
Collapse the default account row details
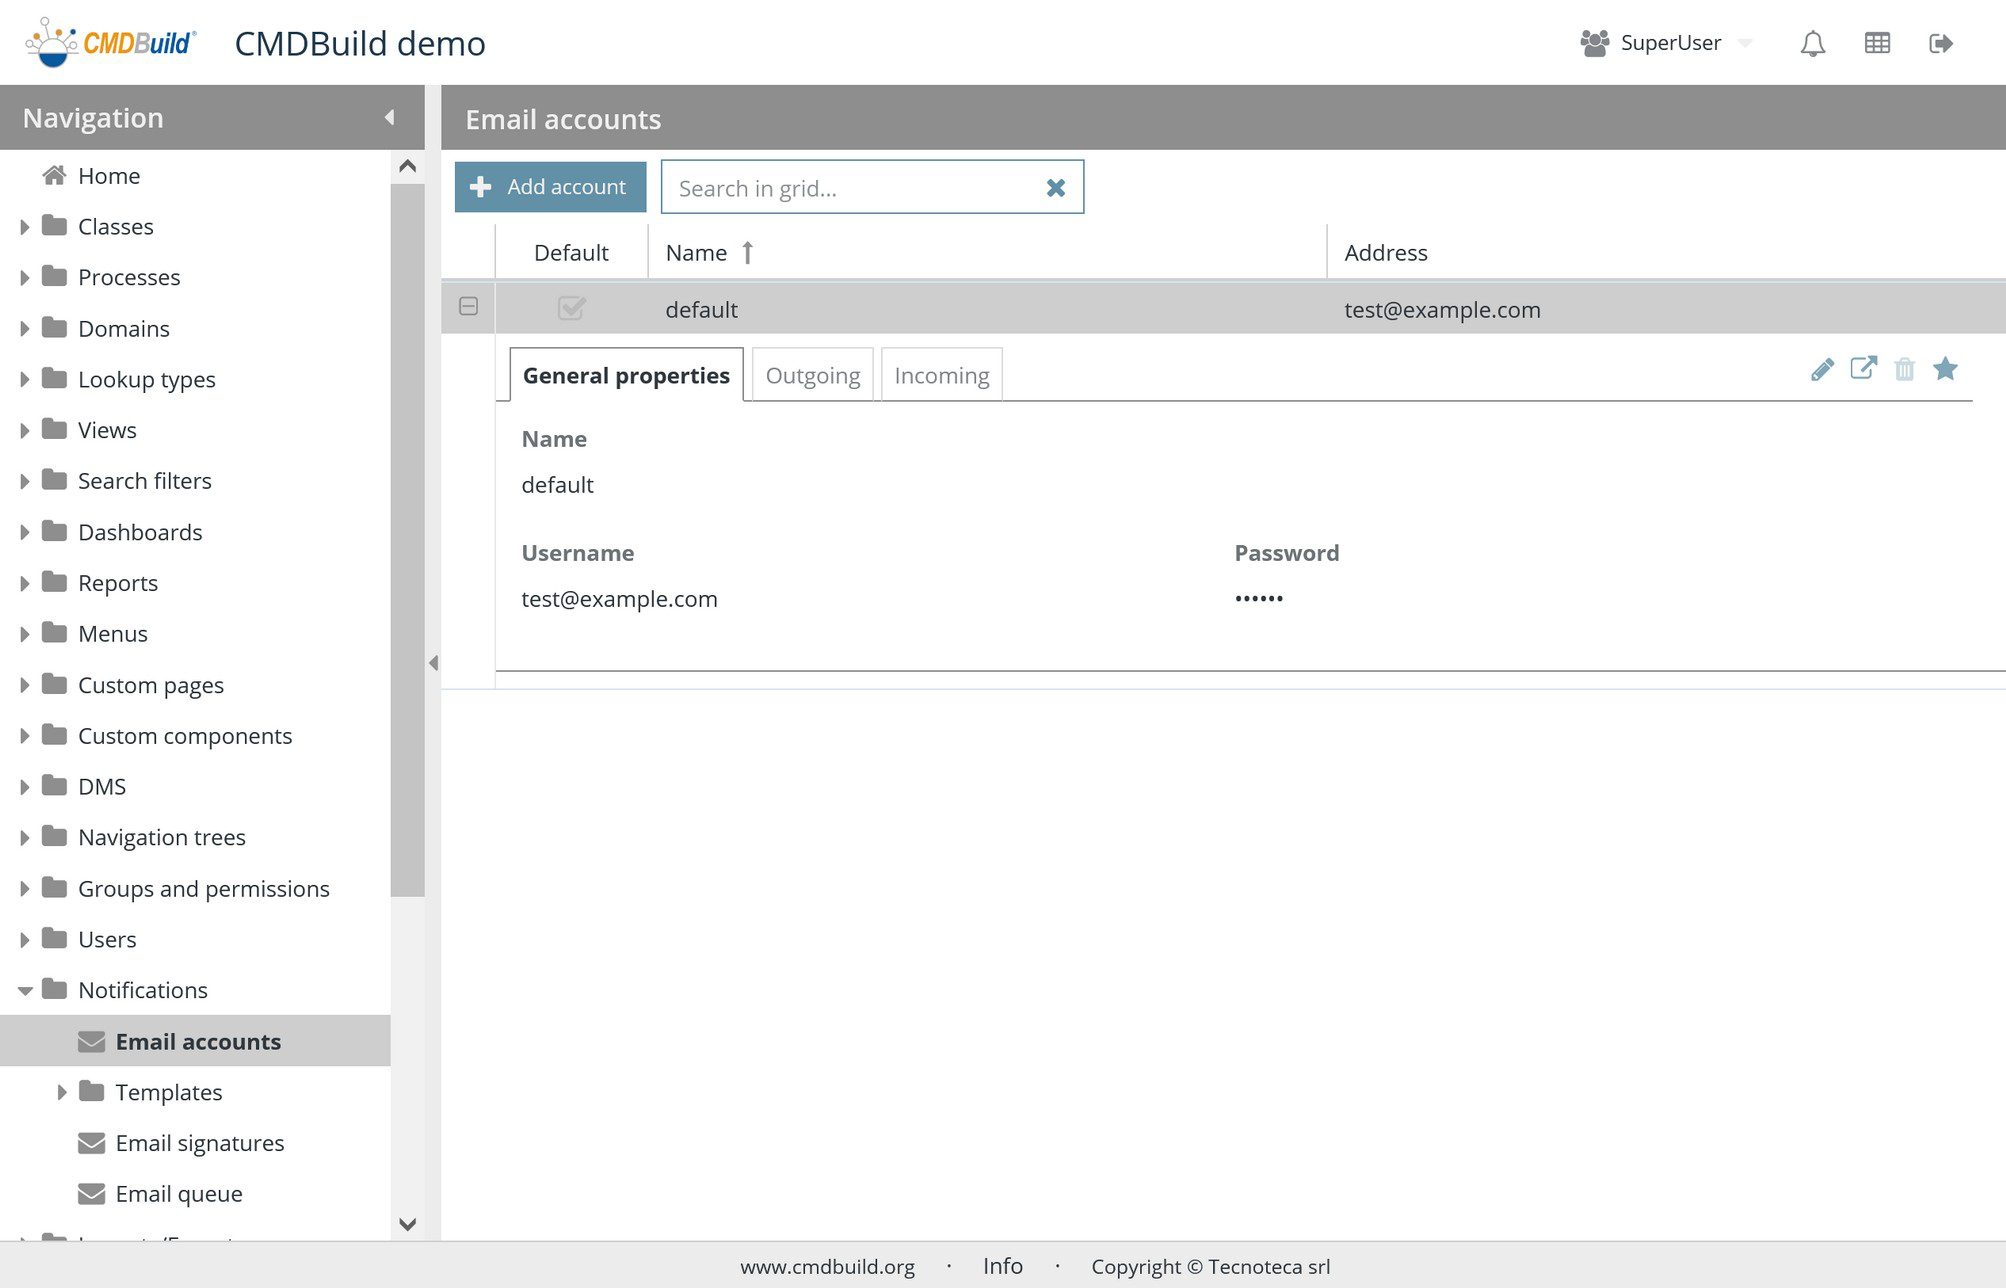(x=468, y=306)
